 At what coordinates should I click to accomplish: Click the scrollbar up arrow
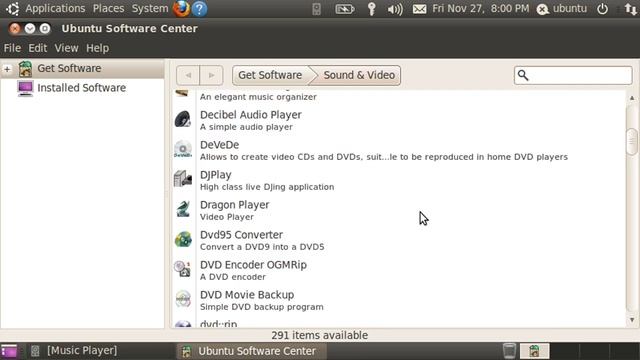[632, 98]
